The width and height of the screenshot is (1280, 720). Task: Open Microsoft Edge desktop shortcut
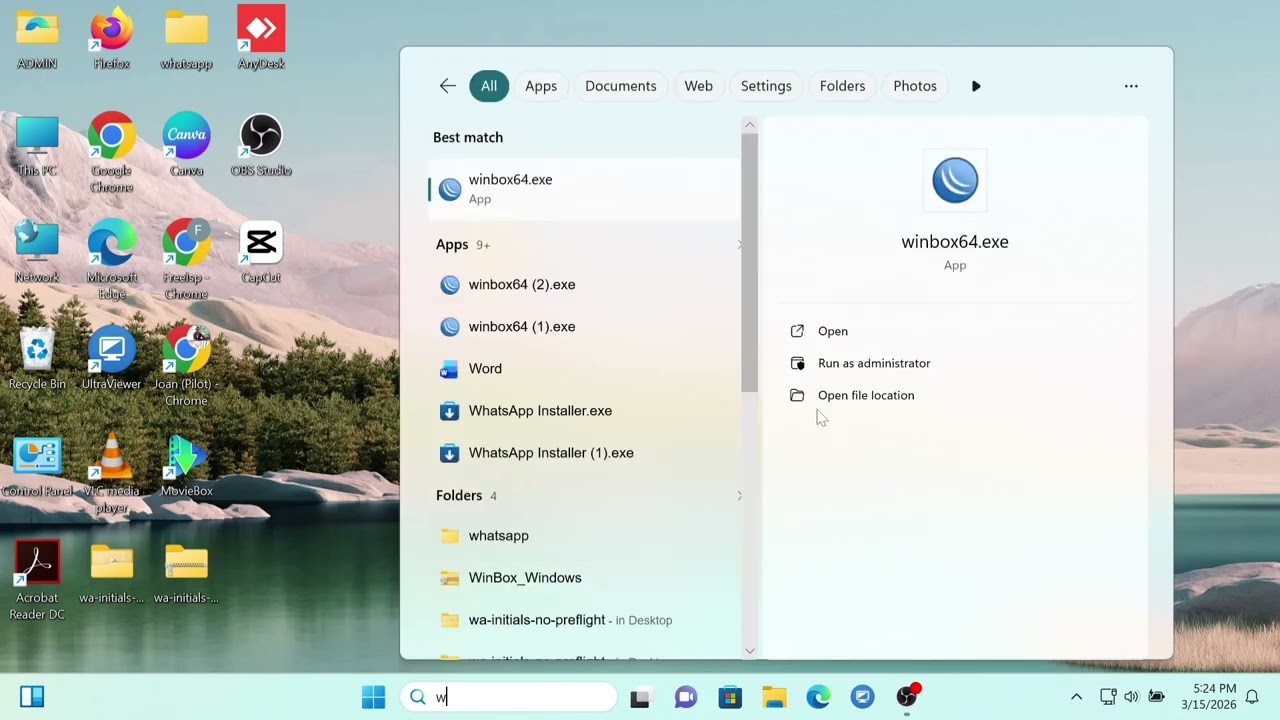point(111,259)
